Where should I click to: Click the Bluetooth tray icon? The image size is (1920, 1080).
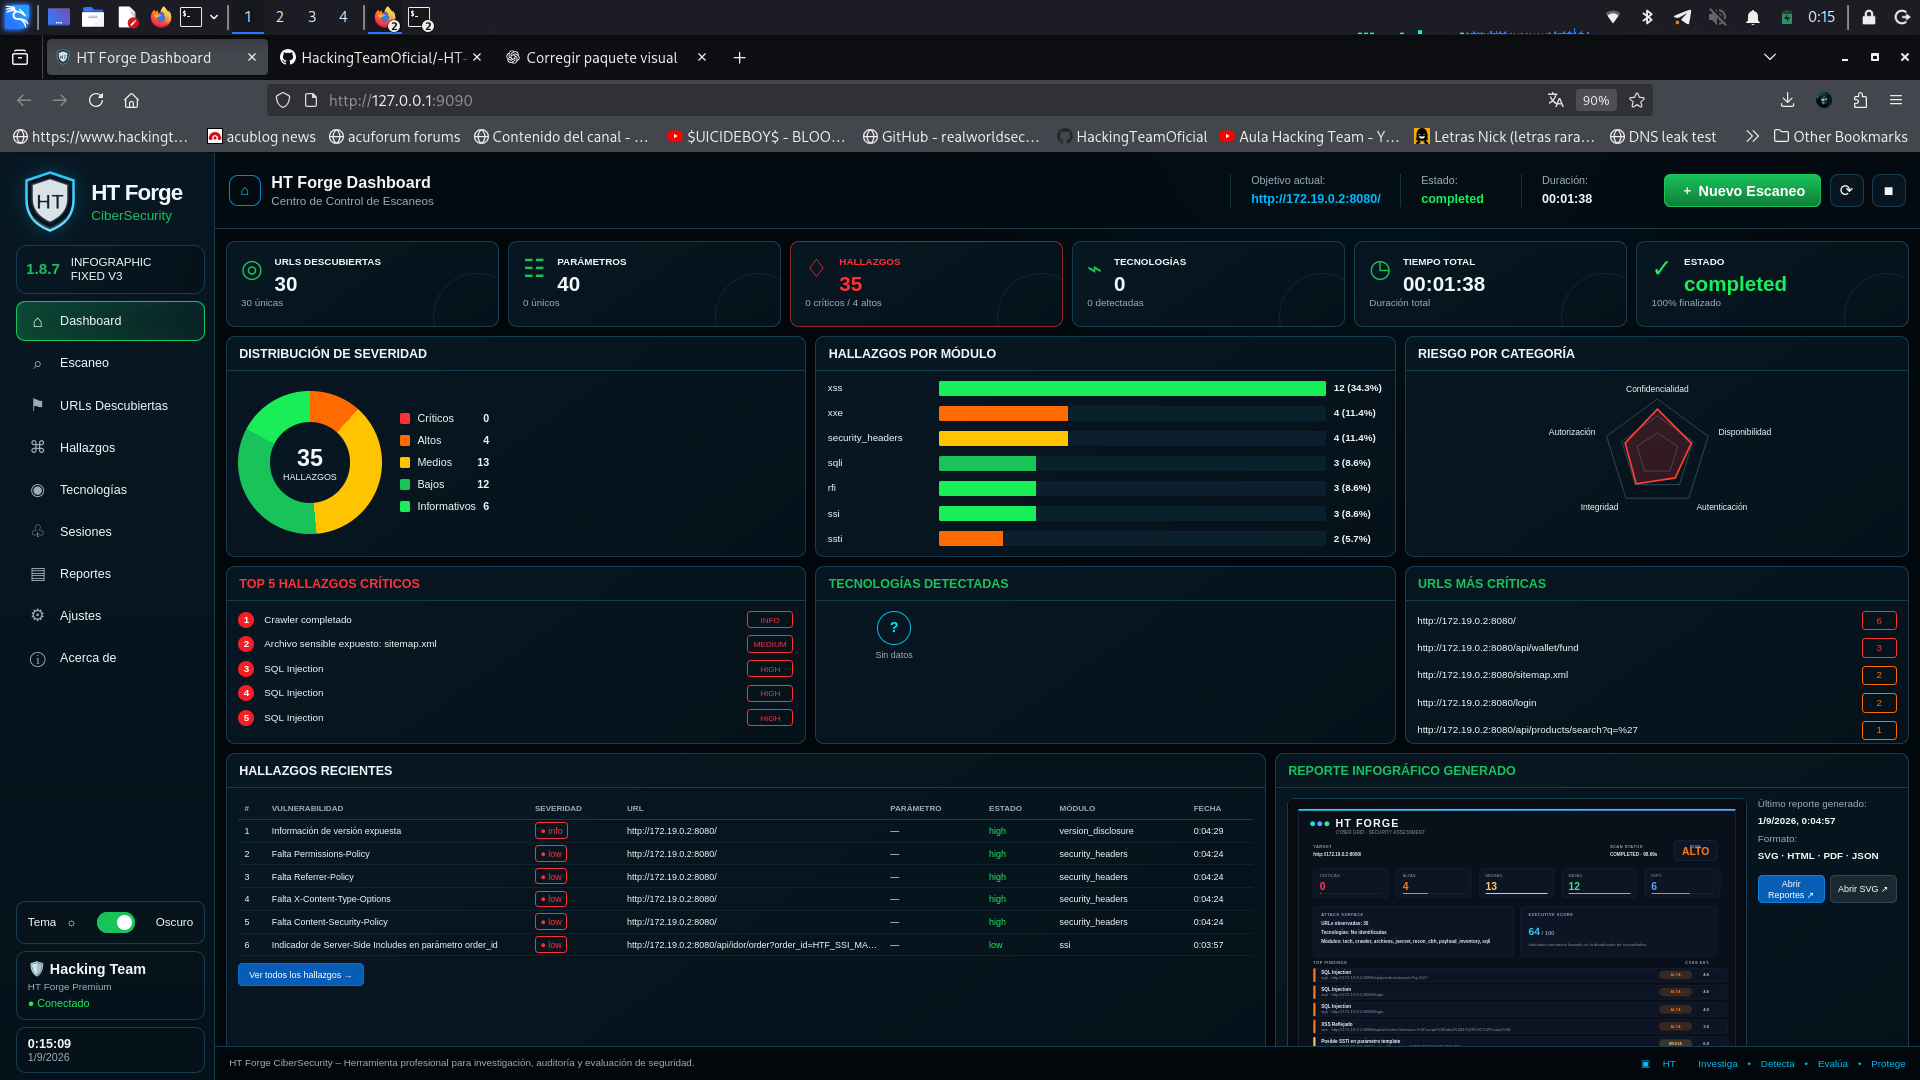point(1648,17)
